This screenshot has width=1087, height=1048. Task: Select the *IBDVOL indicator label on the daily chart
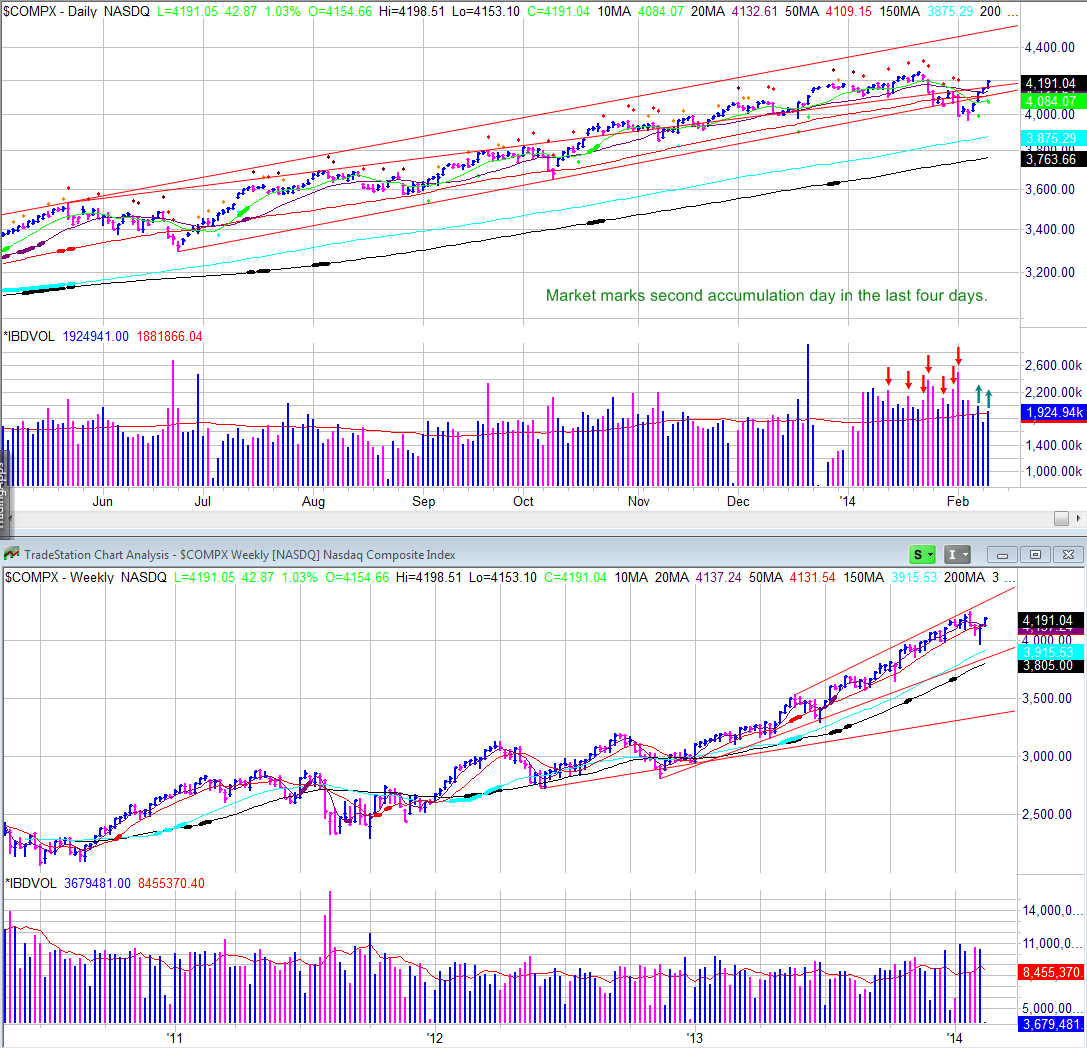tap(32, 336)
